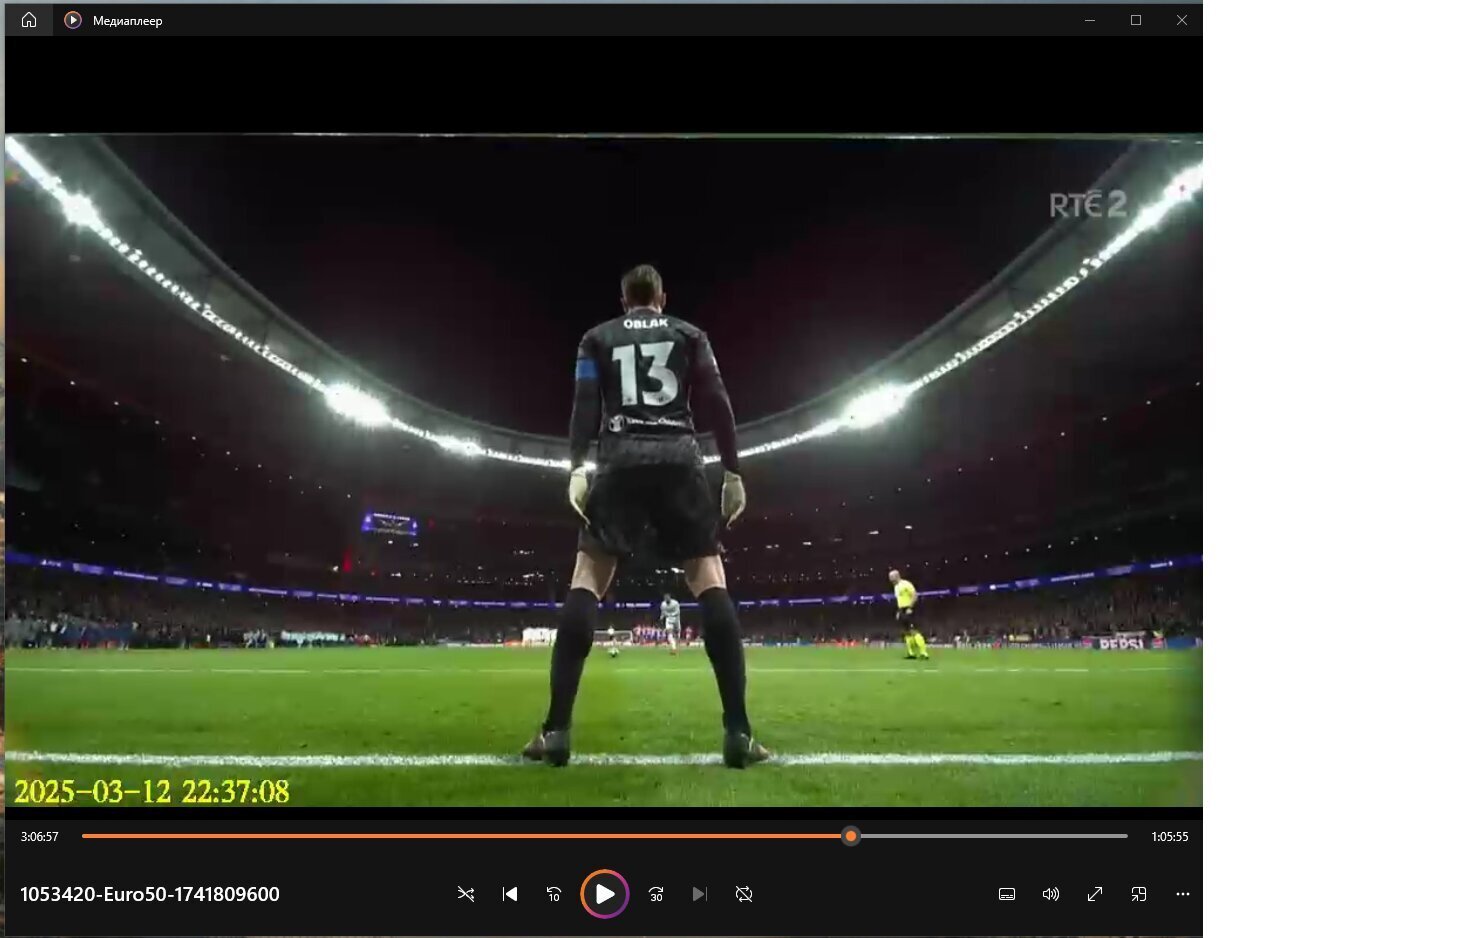Skip back 10 seconds
Image resolution: width=1481 pixels, height=938 pixels.
tap(554, 894)
